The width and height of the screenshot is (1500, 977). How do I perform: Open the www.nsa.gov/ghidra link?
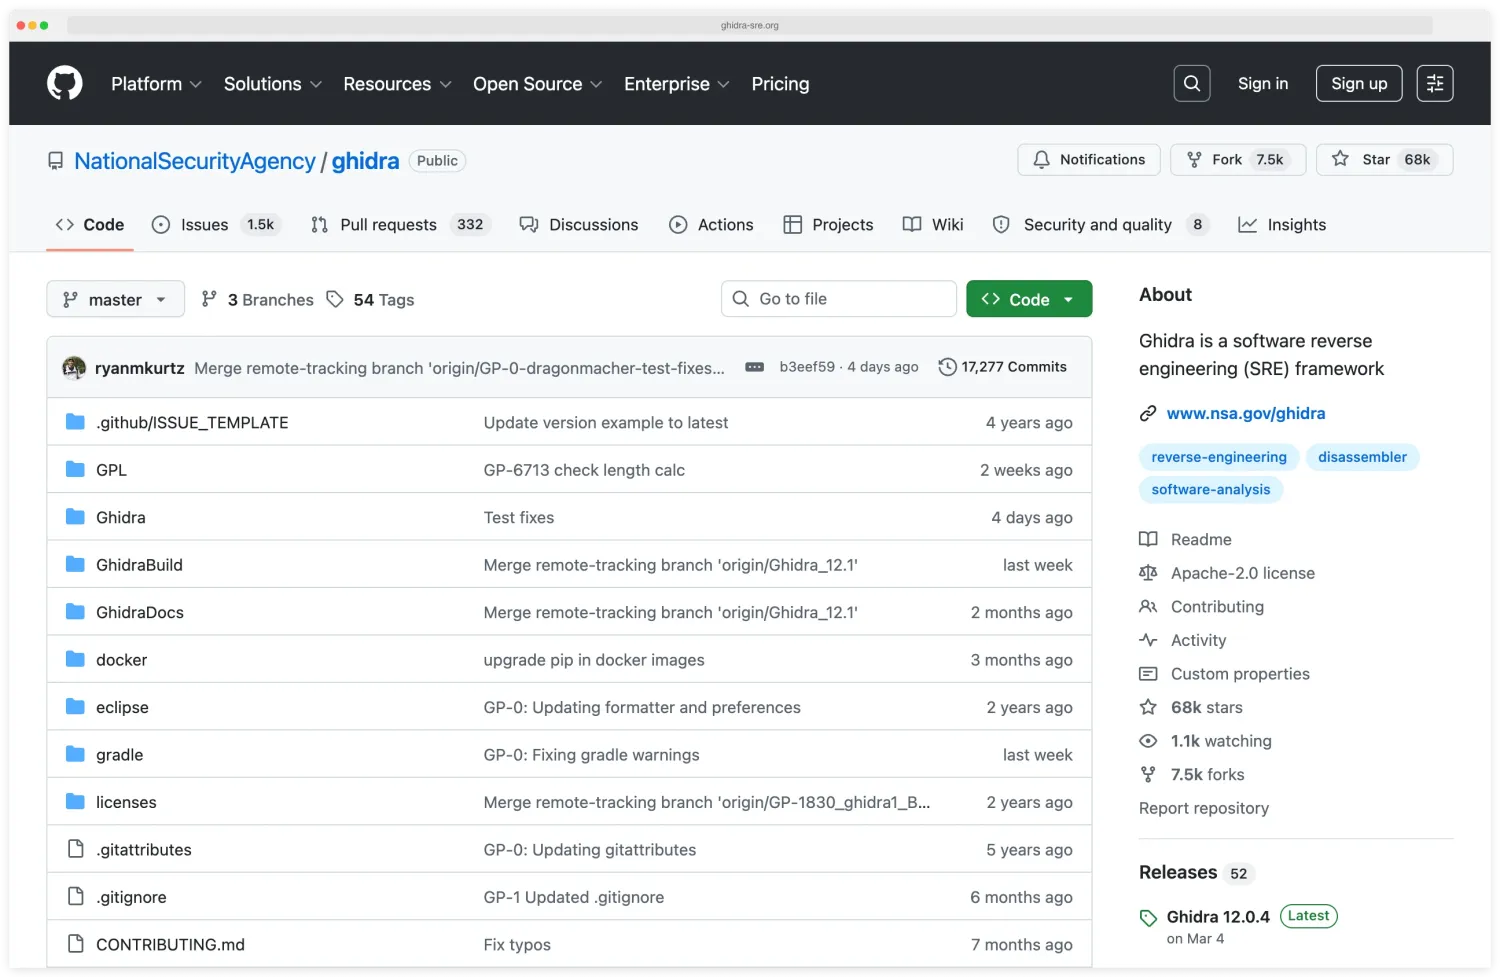coord(1246,413)
